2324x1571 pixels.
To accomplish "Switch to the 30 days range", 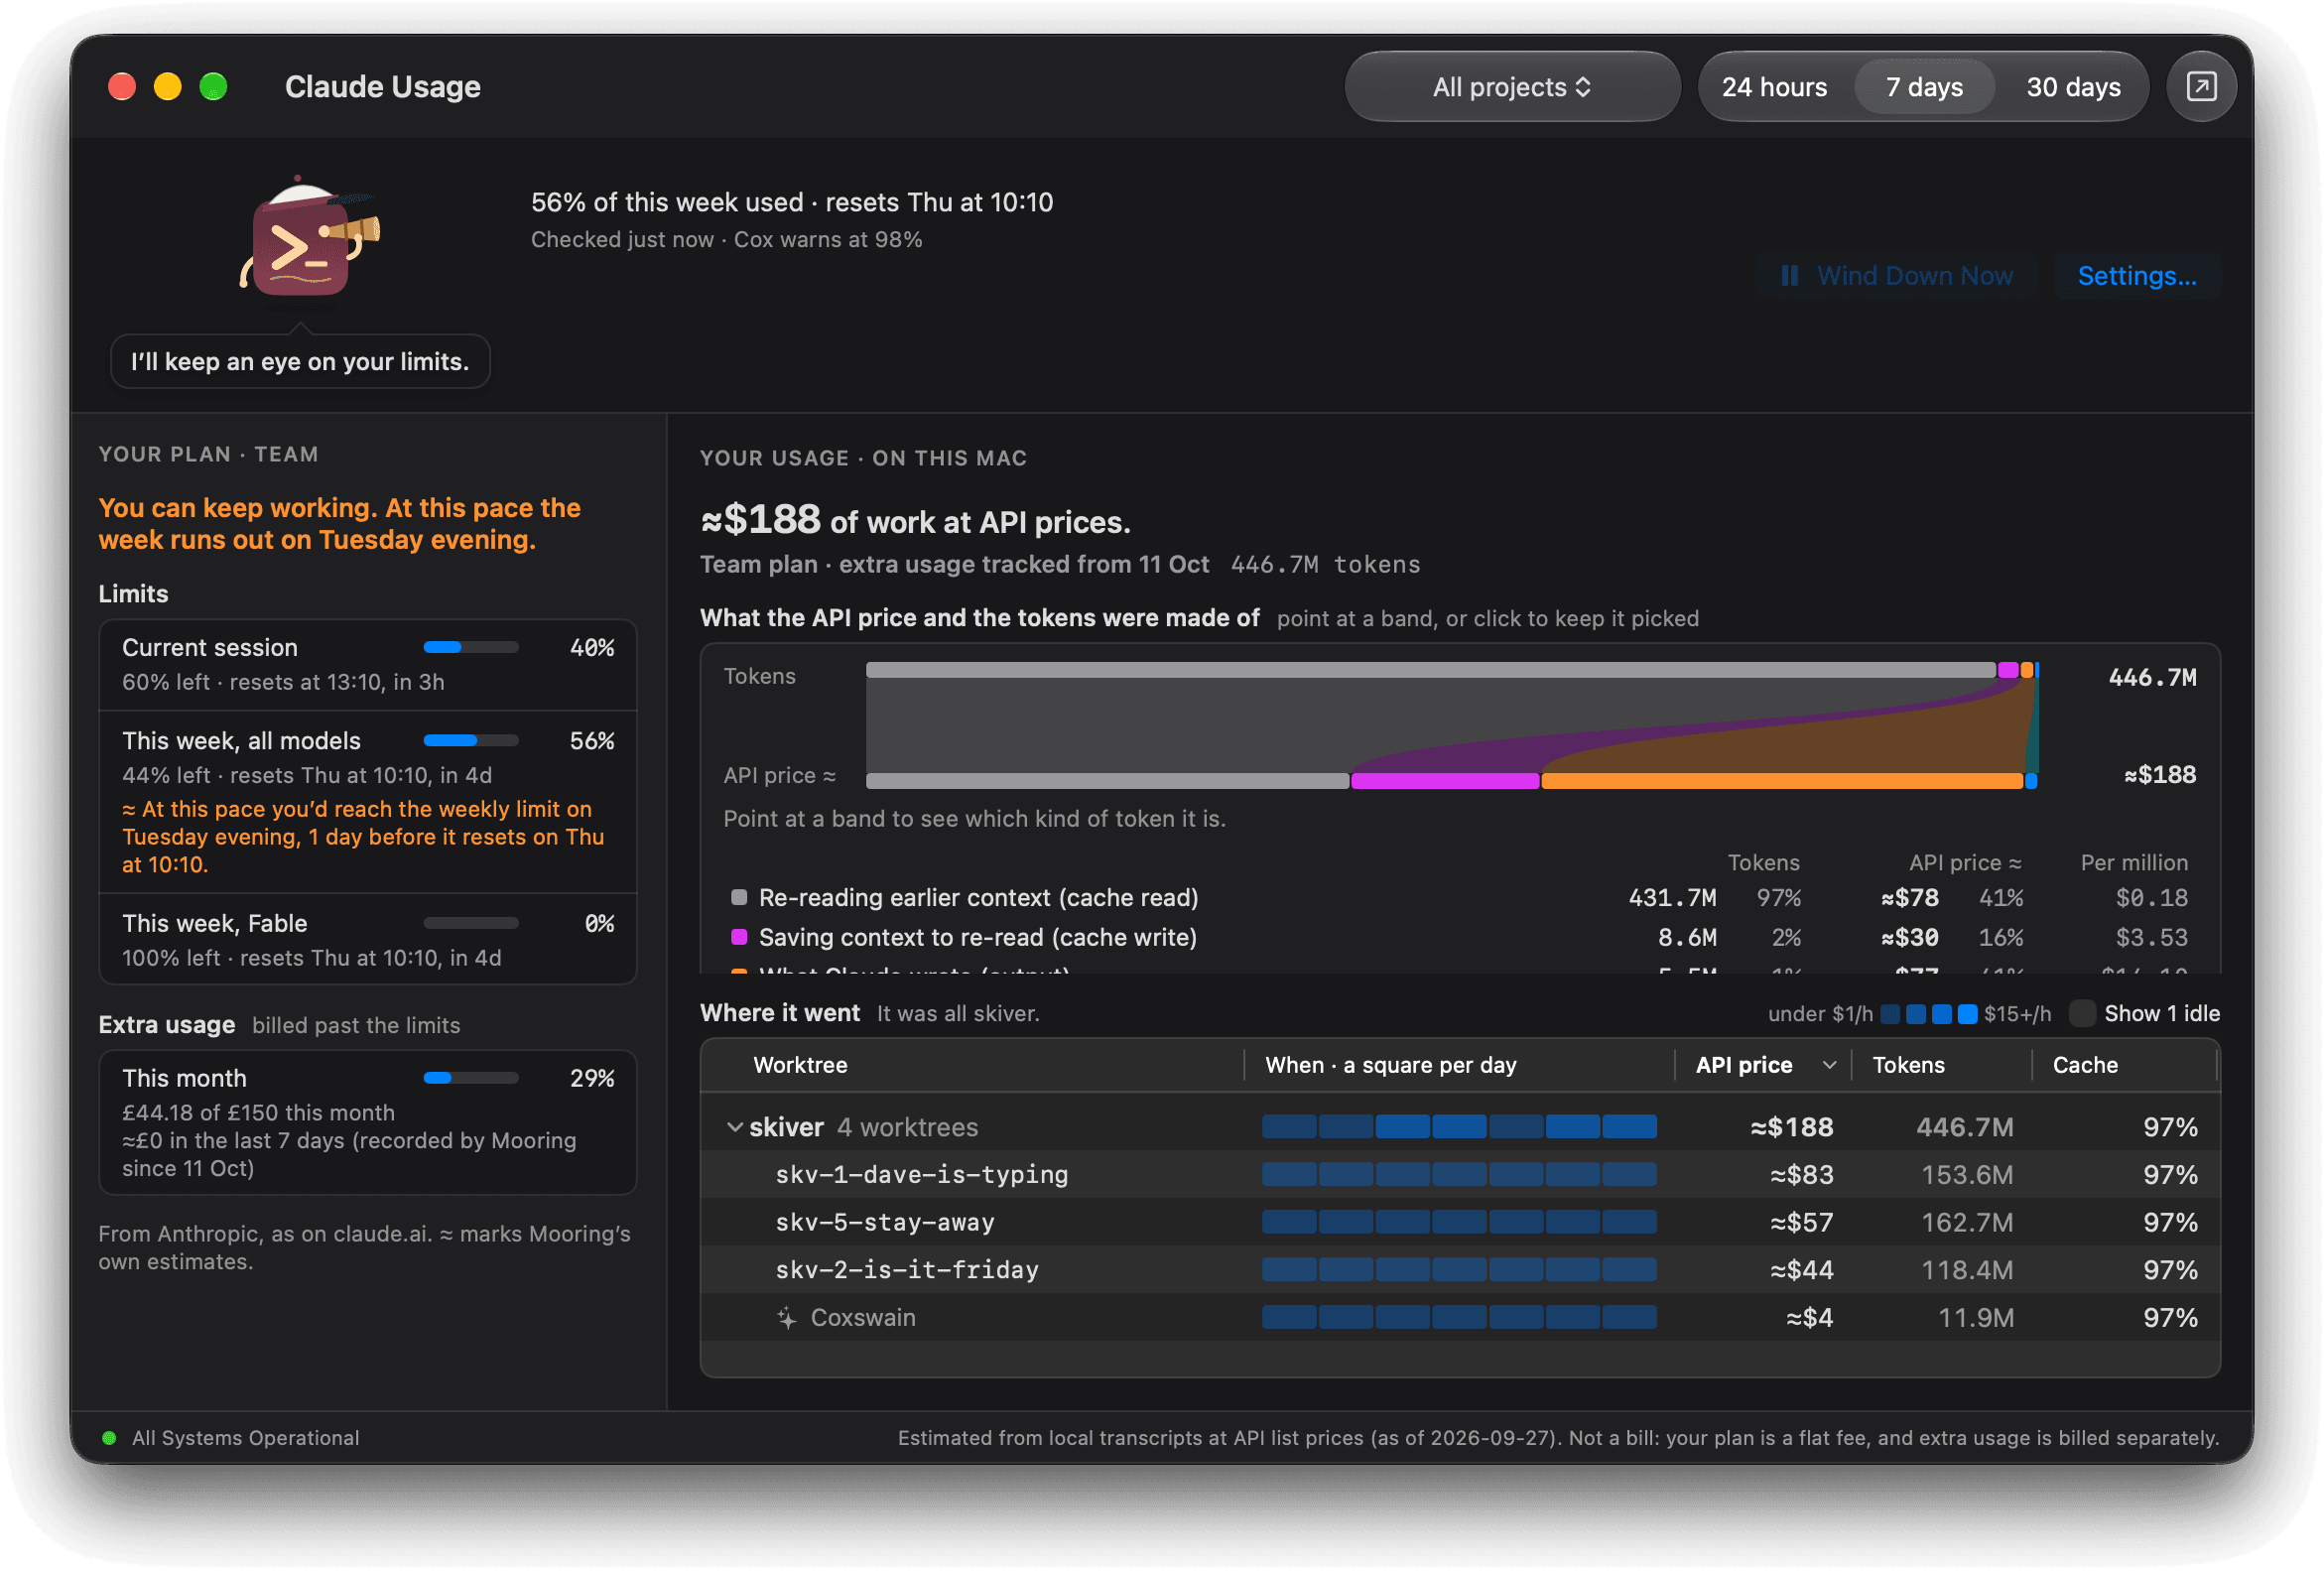I will tap(2073, 87).
